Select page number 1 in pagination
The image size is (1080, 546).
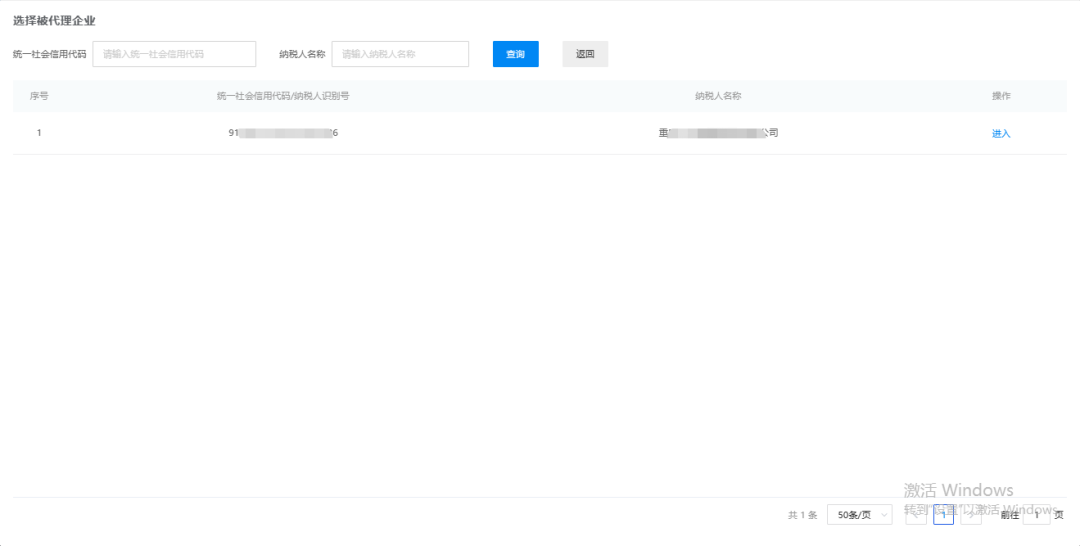943,515
